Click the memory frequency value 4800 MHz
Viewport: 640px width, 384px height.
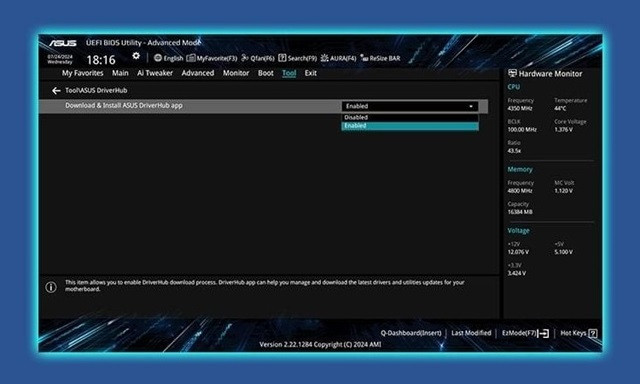click(x=520, y=191)
